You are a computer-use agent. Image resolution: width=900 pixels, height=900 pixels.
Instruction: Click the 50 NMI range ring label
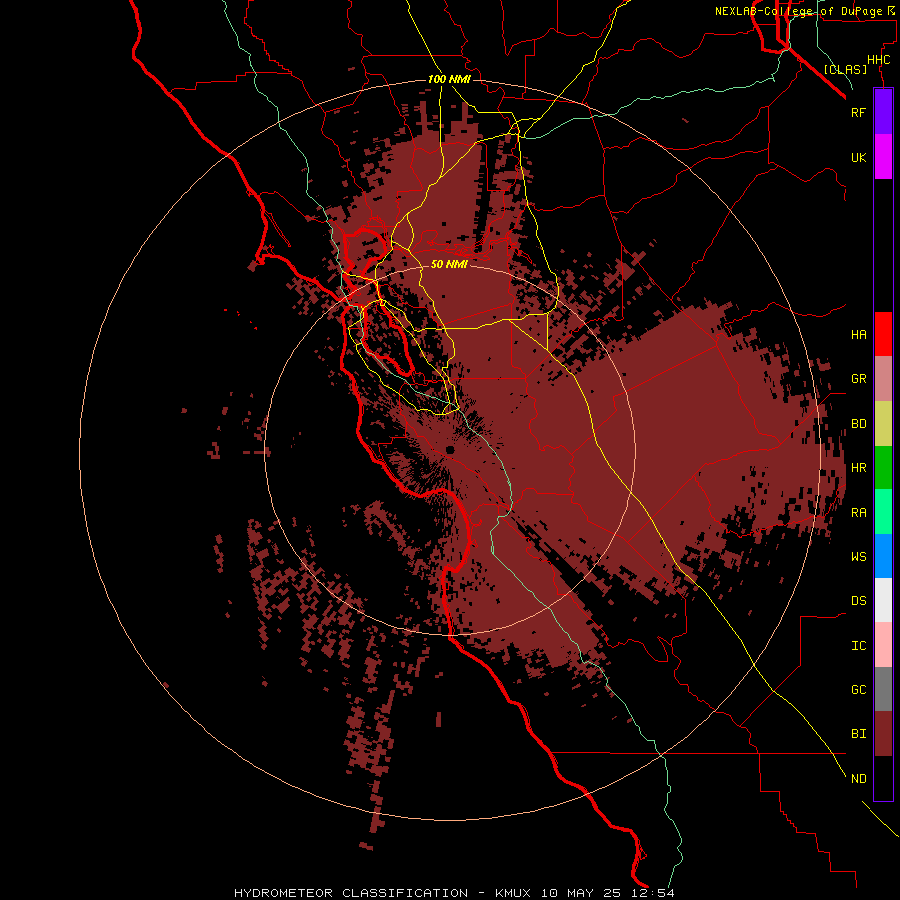(x=449, y=265)
